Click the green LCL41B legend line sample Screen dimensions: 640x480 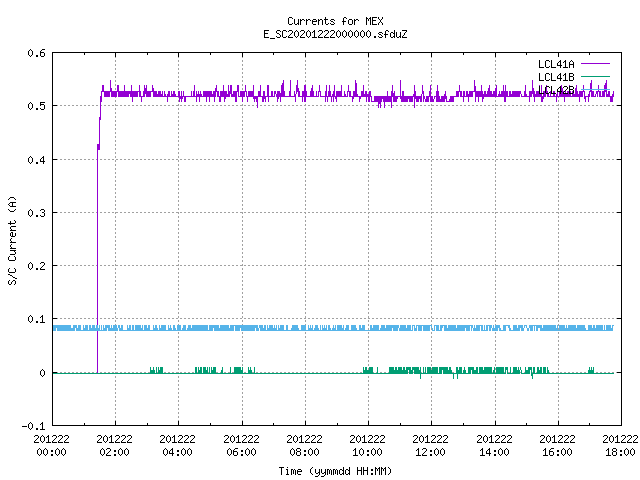point(595,76)
